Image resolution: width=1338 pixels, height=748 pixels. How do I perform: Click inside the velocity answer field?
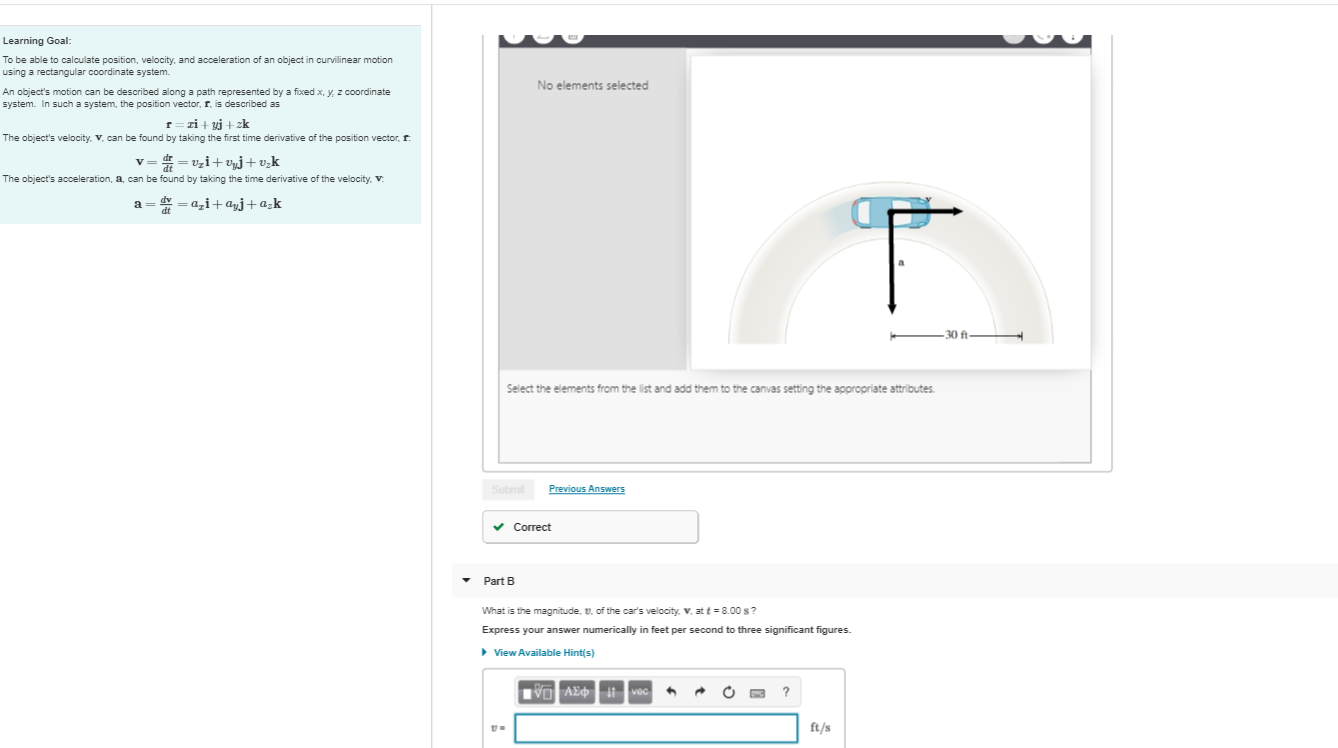[656, 727]
